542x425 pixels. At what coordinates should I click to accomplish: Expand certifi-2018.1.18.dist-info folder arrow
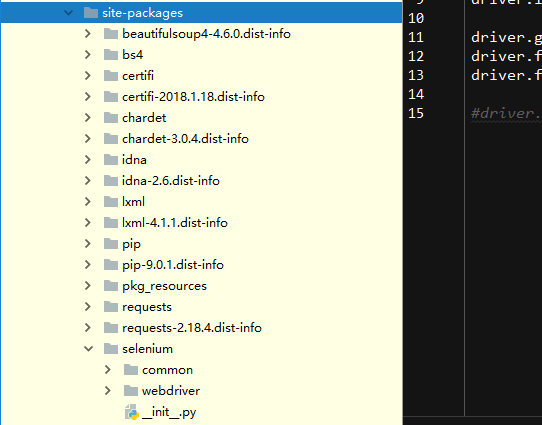[88, 97]
